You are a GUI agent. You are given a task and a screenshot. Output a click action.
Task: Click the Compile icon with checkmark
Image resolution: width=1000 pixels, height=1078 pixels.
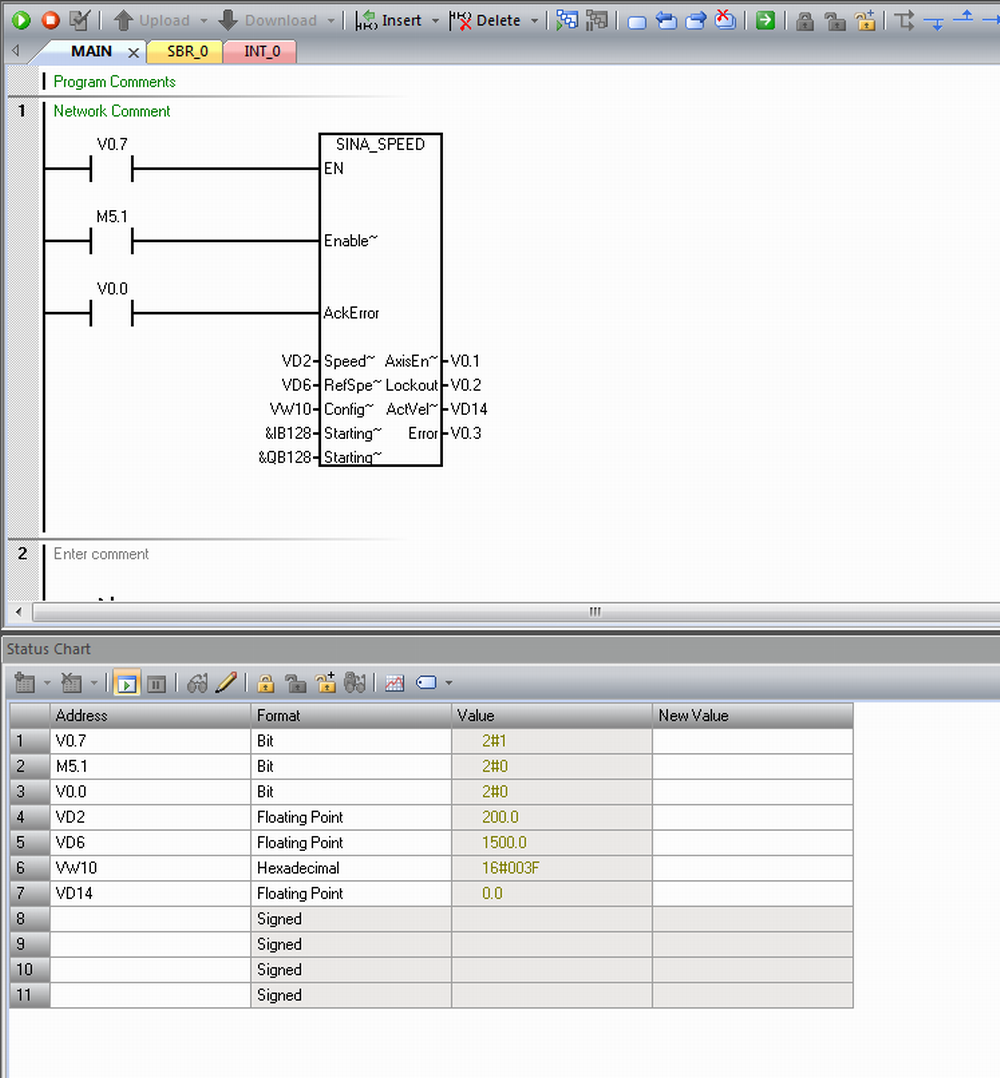coord(80,20)
